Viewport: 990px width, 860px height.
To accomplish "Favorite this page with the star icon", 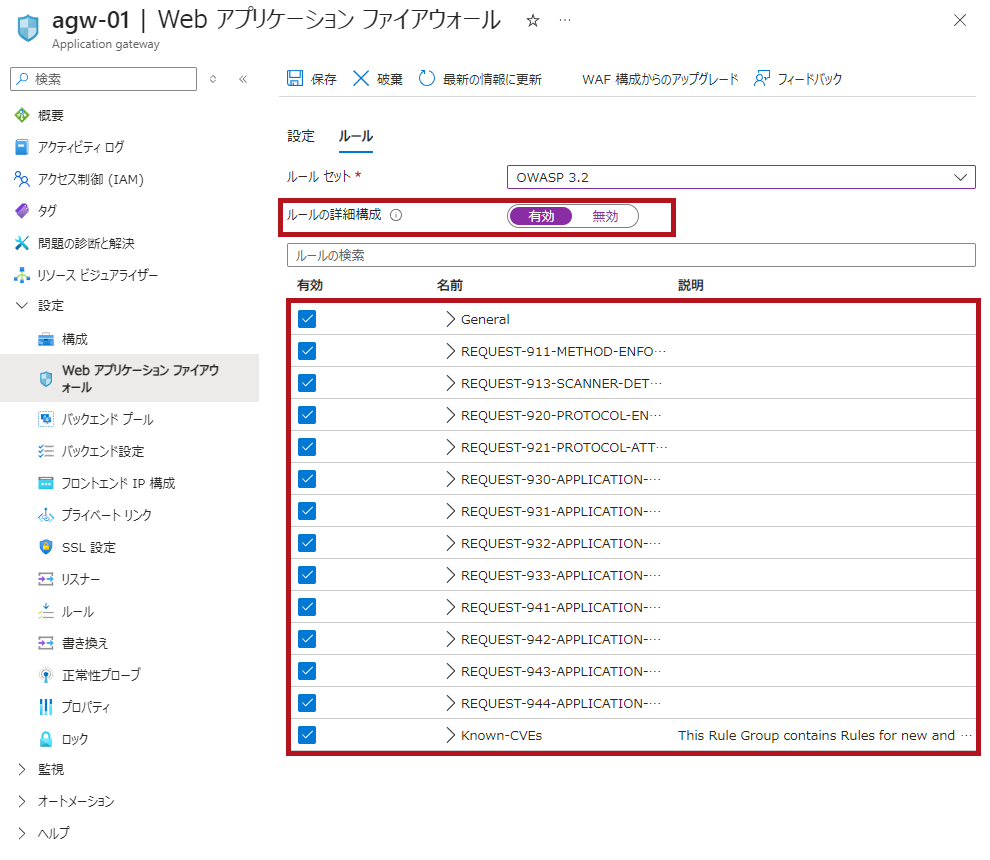I will pyautogui.click(x=533, y=21).
